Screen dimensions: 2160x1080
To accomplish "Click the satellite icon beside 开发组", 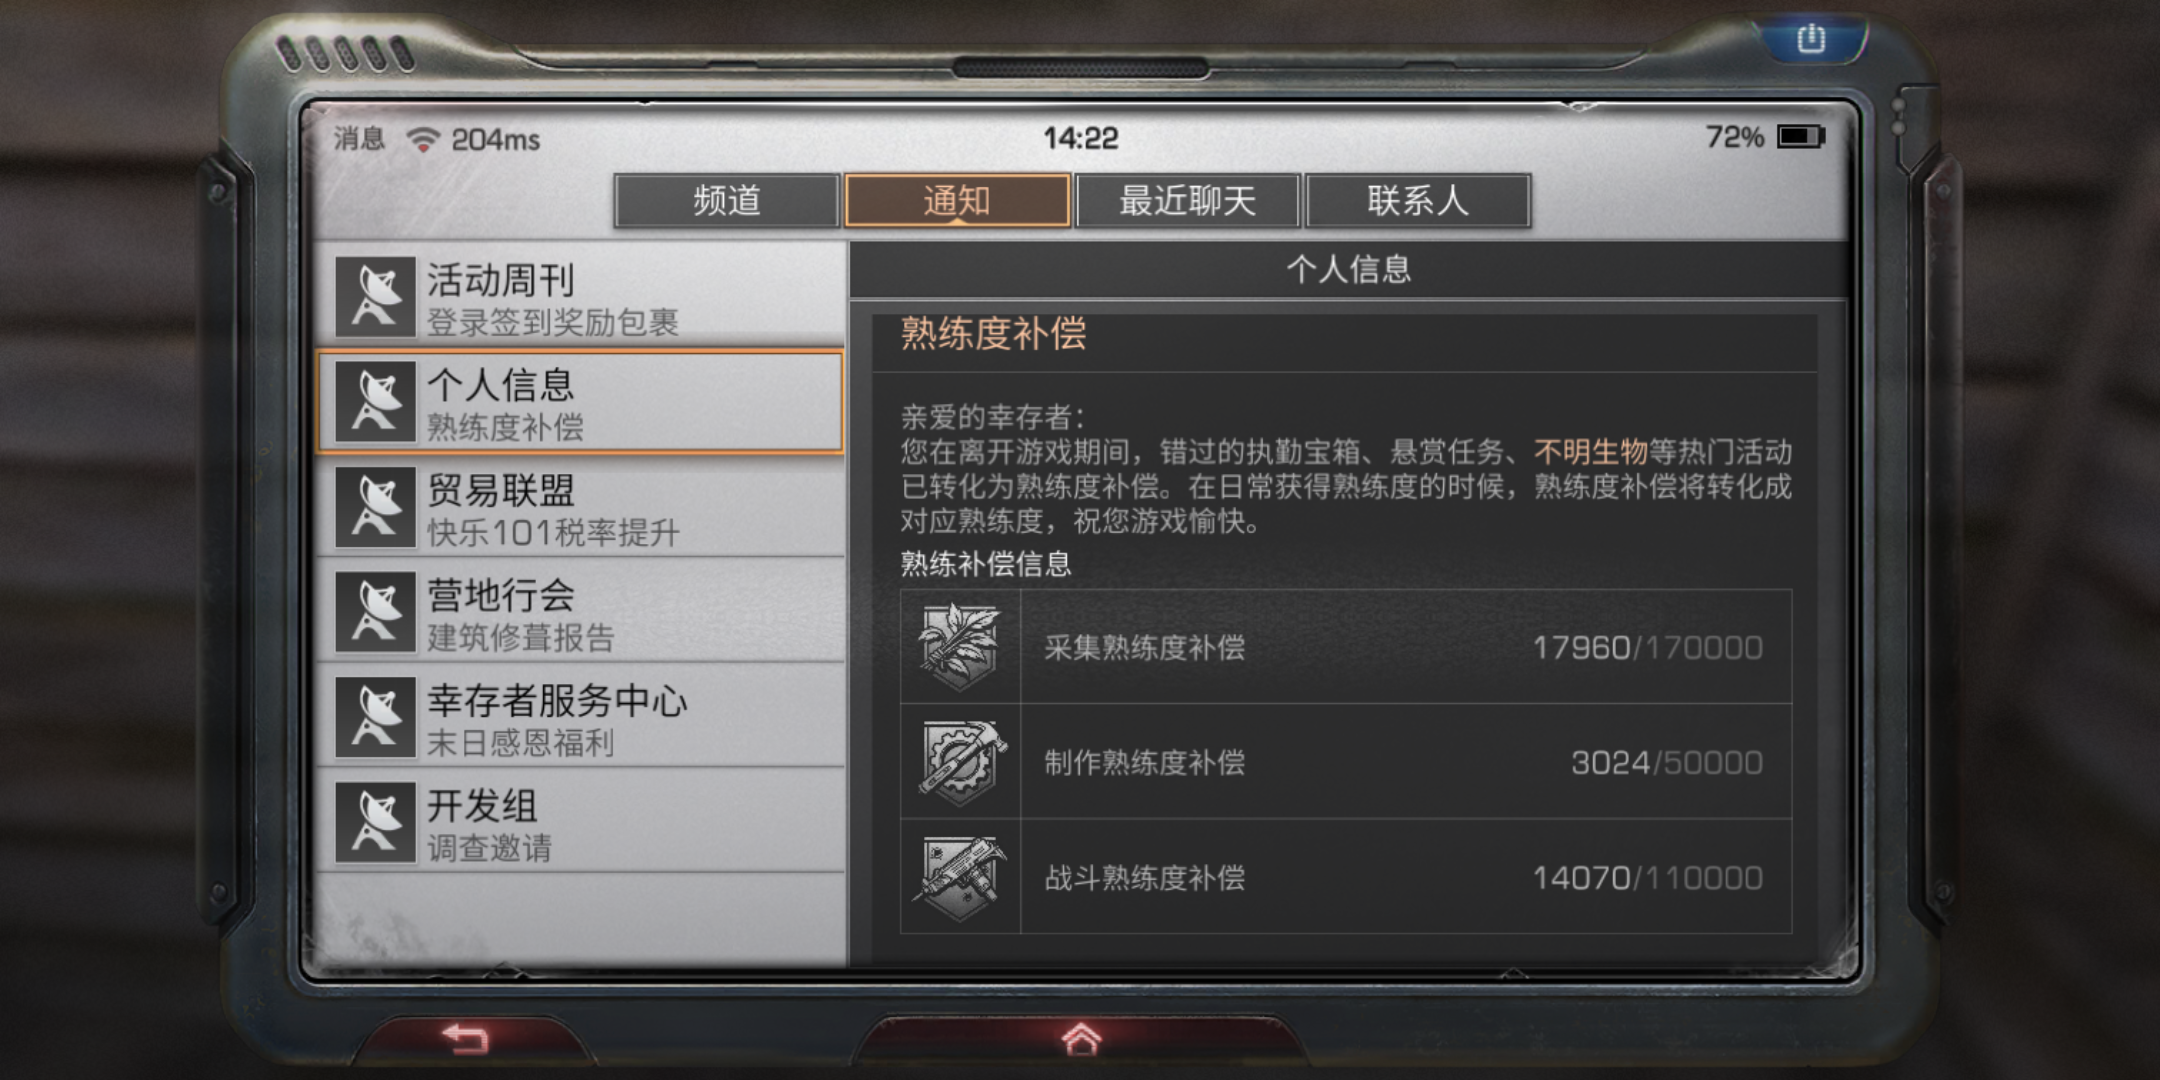I will click(x=375, y=822).
